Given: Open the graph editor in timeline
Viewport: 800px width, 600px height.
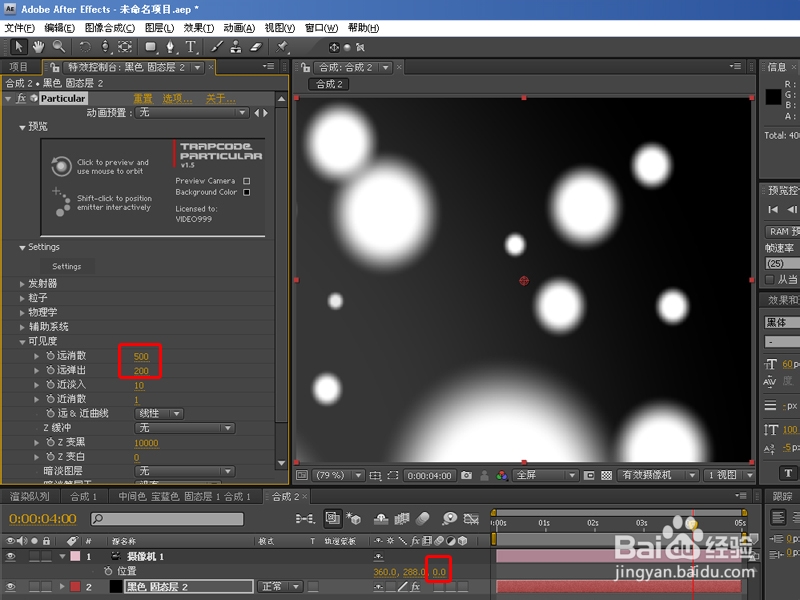Looking at the screenshot, I should point(471,519).
